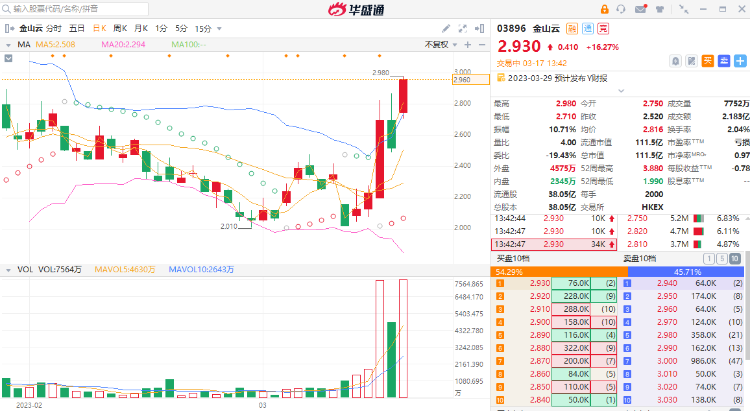Open the 15分 more intervals dropdown arrow
Screen dimensions: 750x411
click(x=220, y=29)
